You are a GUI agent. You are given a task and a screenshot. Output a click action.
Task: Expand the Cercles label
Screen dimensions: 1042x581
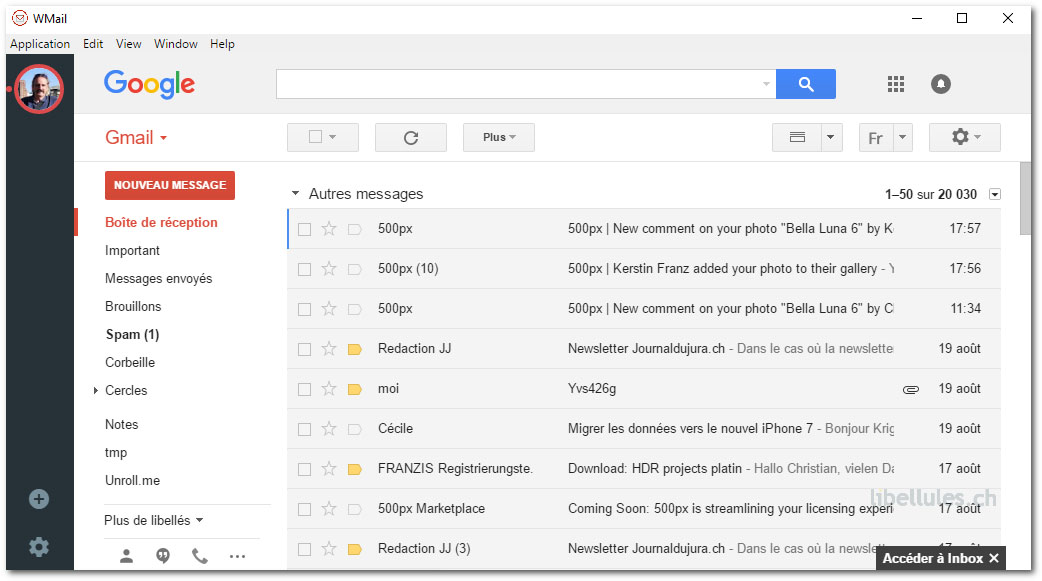[96, 390]
